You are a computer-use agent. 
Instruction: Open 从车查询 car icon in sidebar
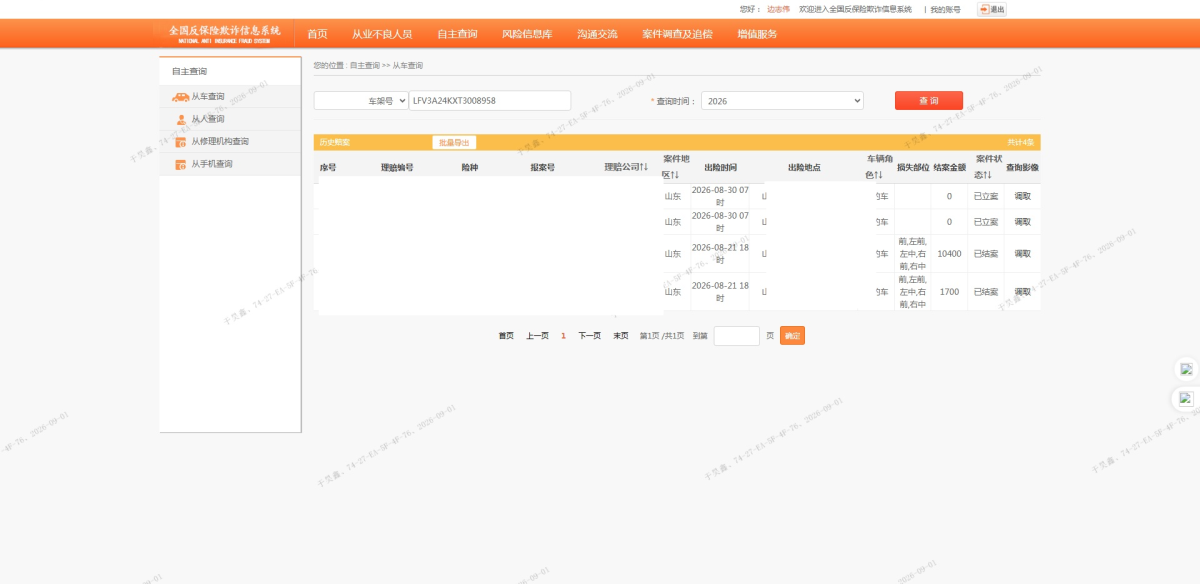[181, 97]
